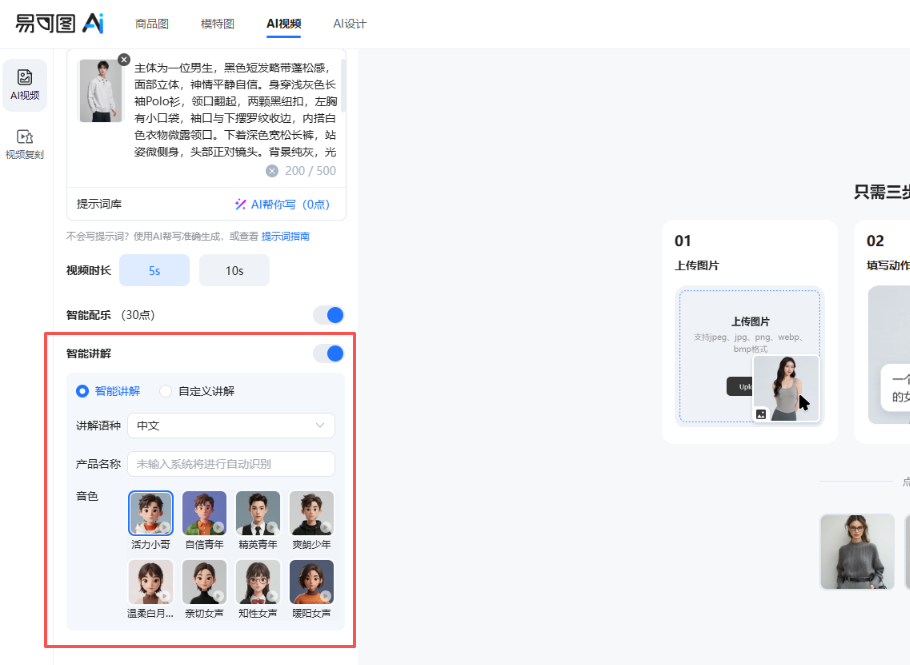This screenshot has width=910, height=665.
Task: Click the AI帮你写 button
Action: pyautogui.click(x=282, y=204)
